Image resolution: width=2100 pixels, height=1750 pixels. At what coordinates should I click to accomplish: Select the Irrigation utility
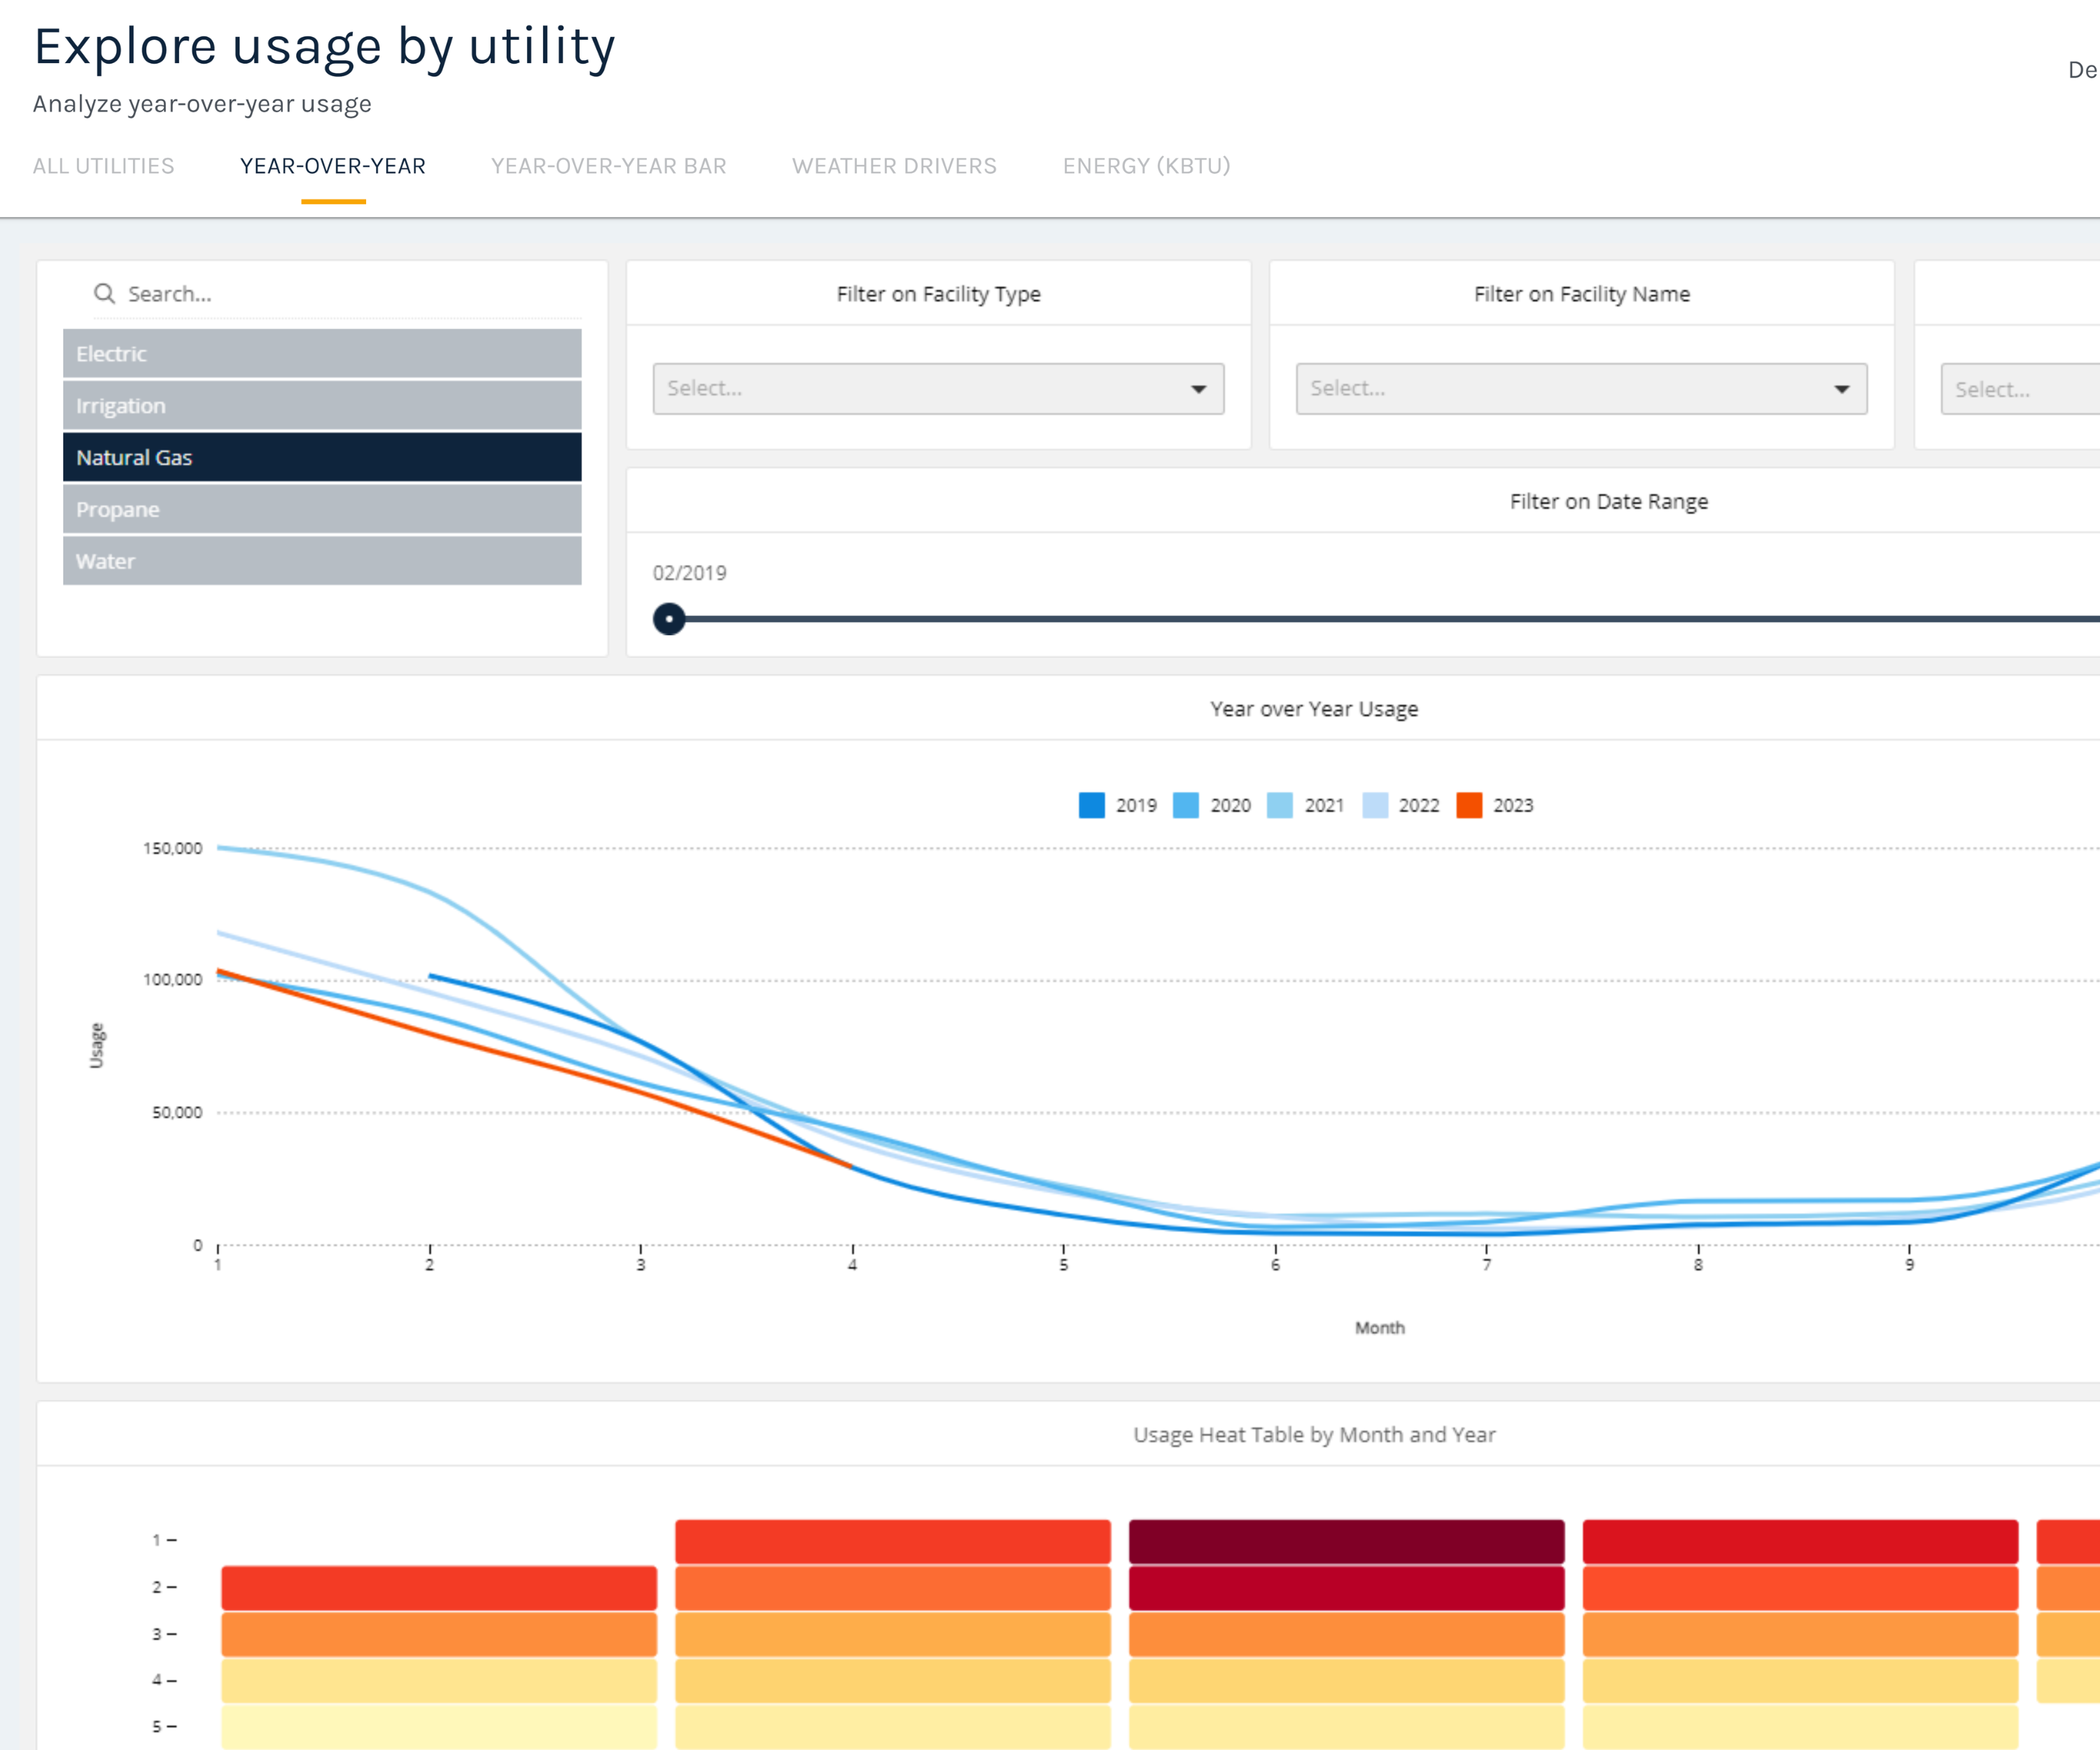(322, 405)
